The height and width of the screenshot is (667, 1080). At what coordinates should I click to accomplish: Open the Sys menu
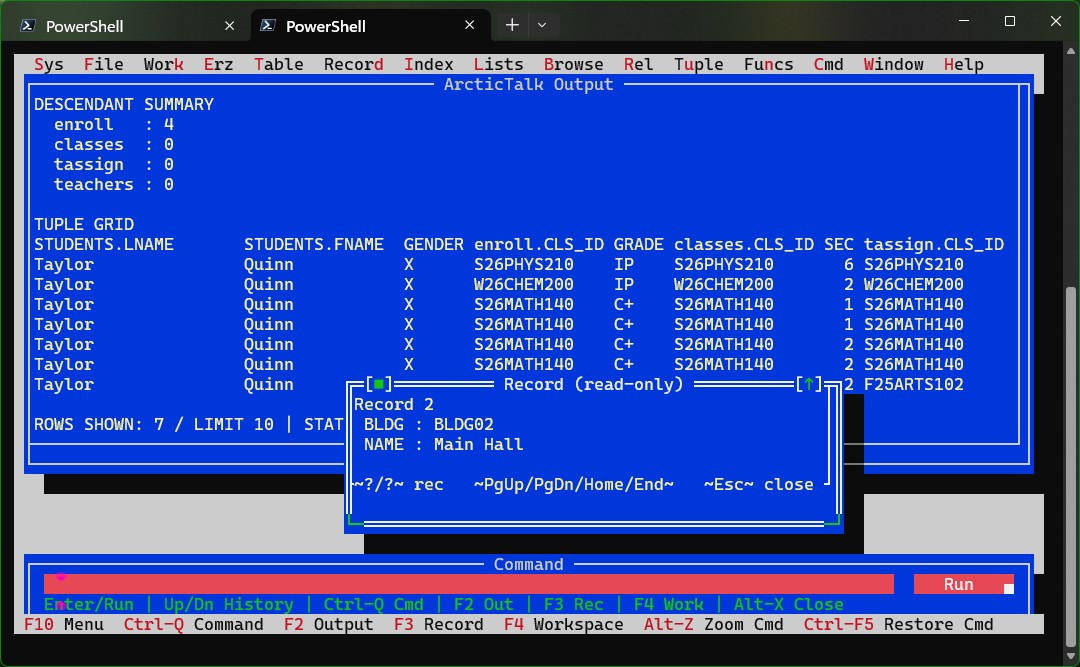pyautogui.click(x=49, y=65)
